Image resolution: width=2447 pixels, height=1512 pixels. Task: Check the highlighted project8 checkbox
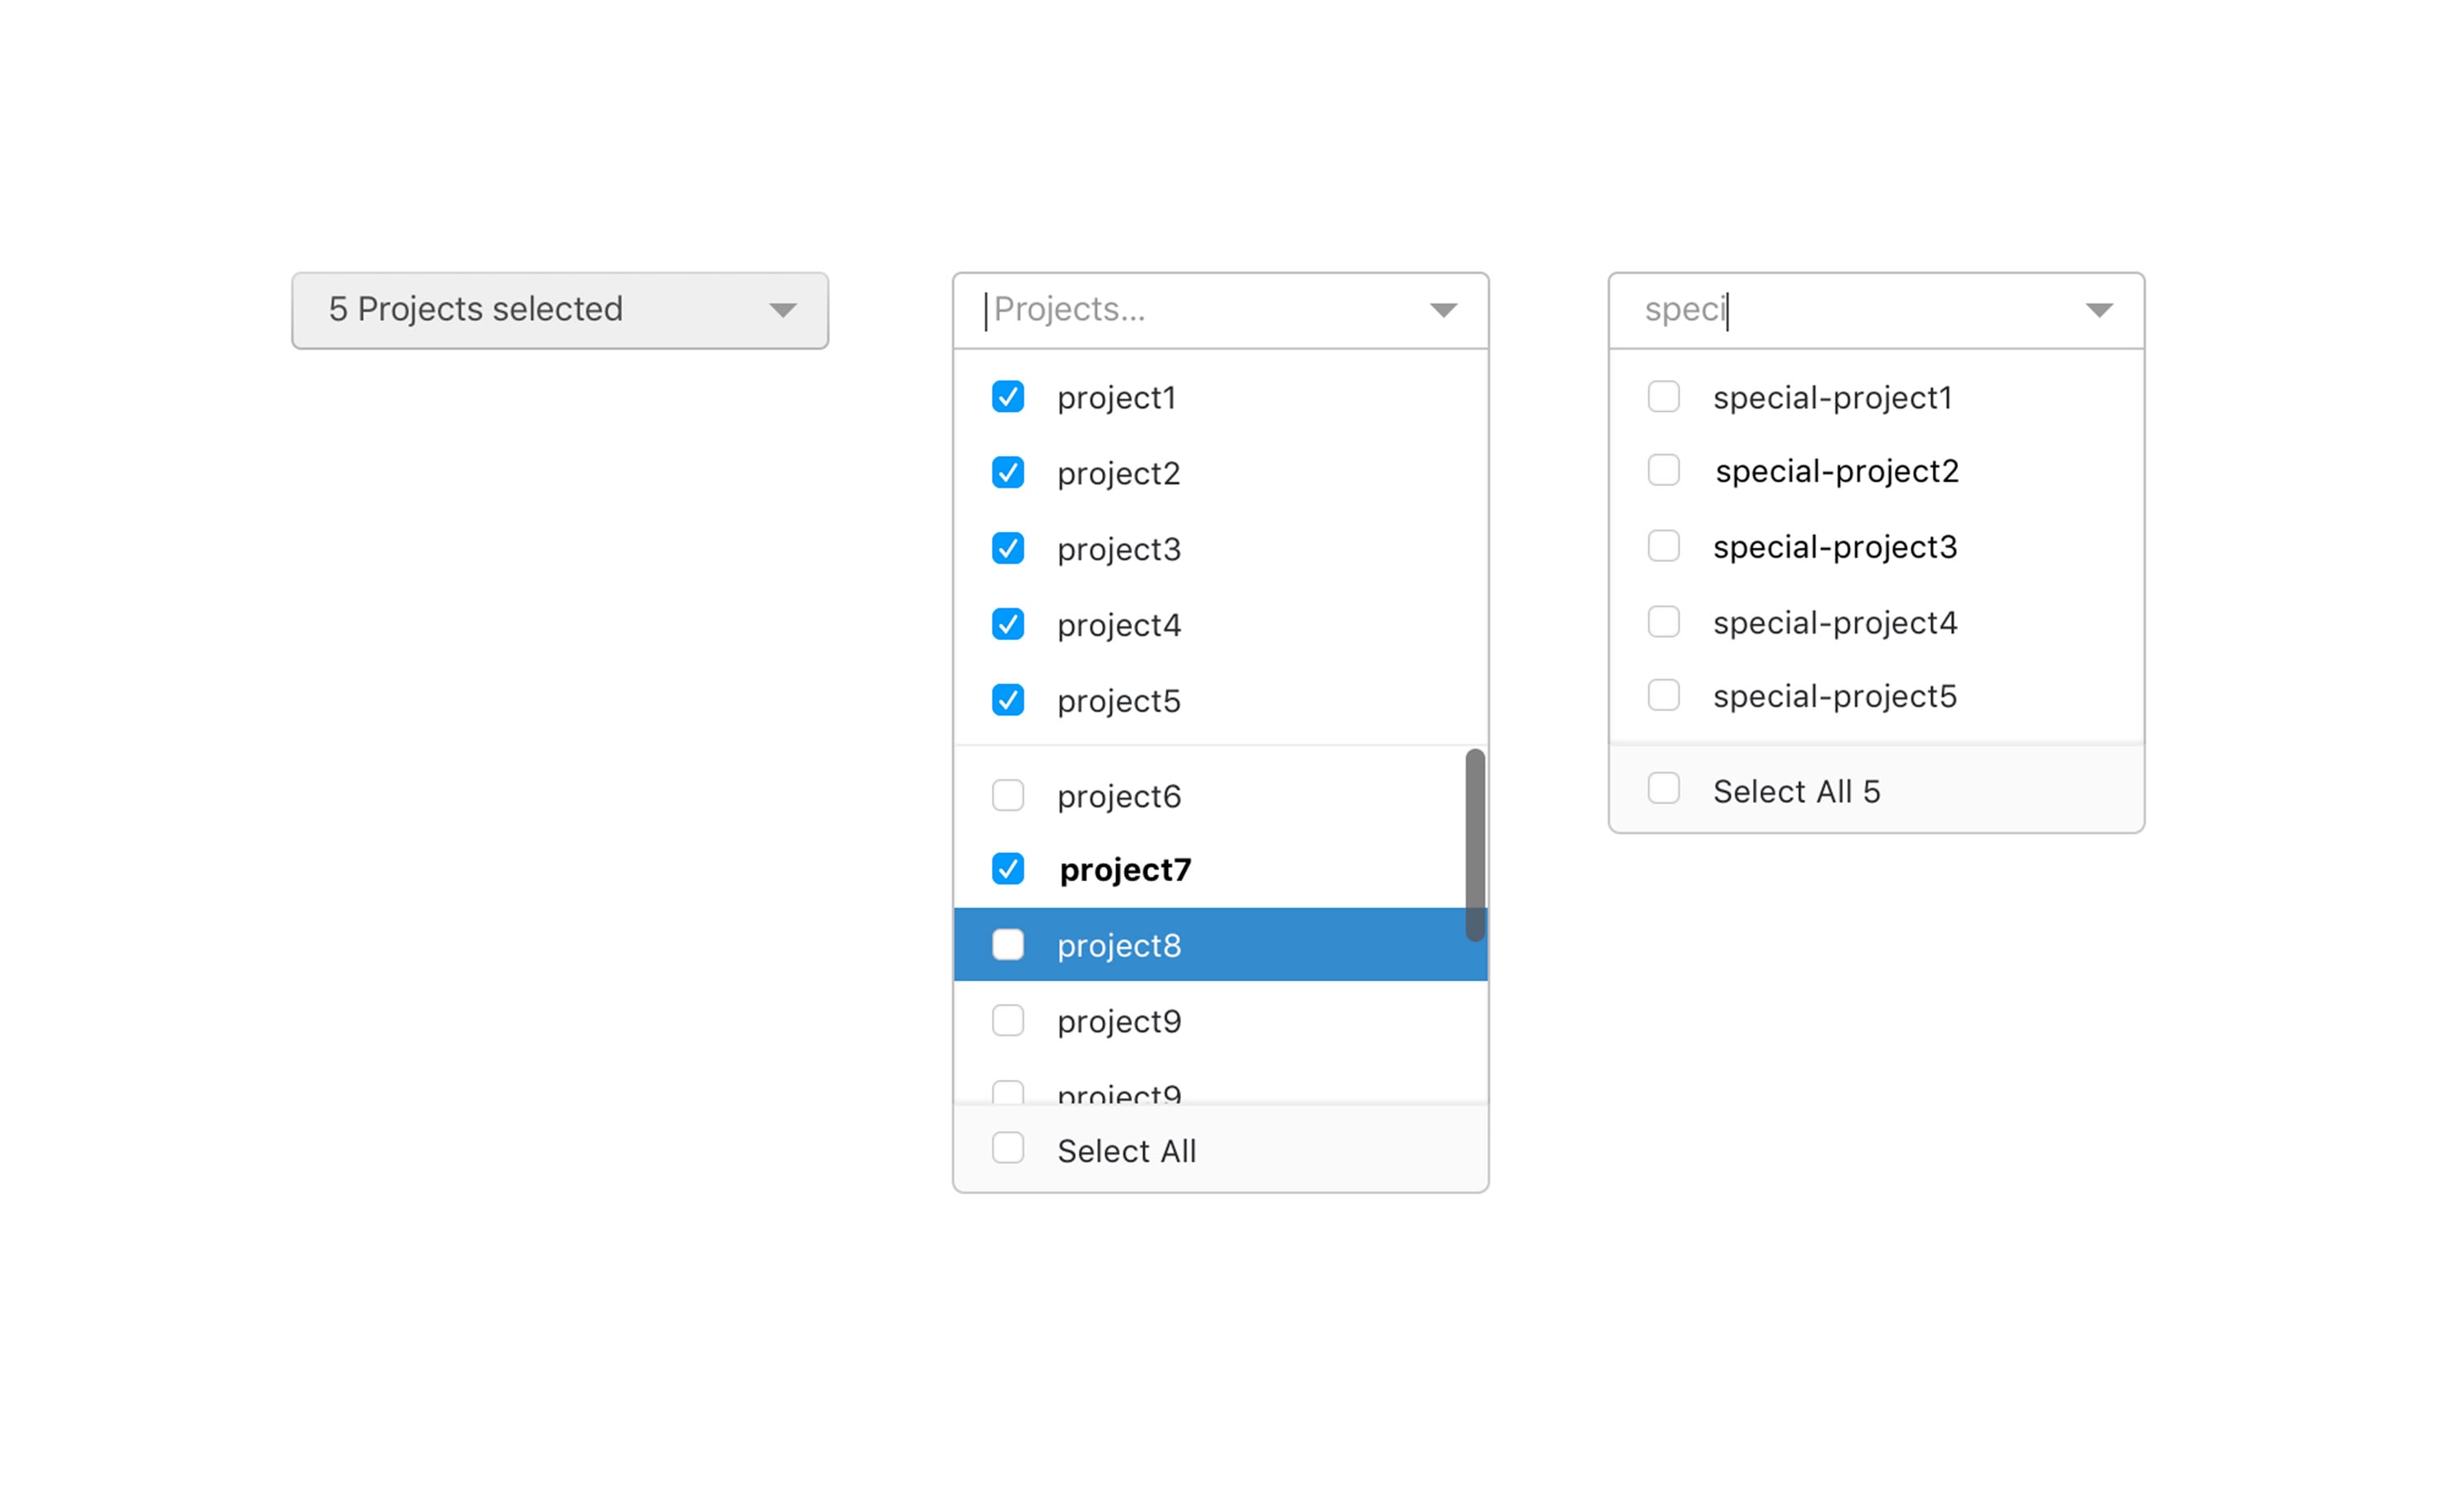pos(1008,944)
